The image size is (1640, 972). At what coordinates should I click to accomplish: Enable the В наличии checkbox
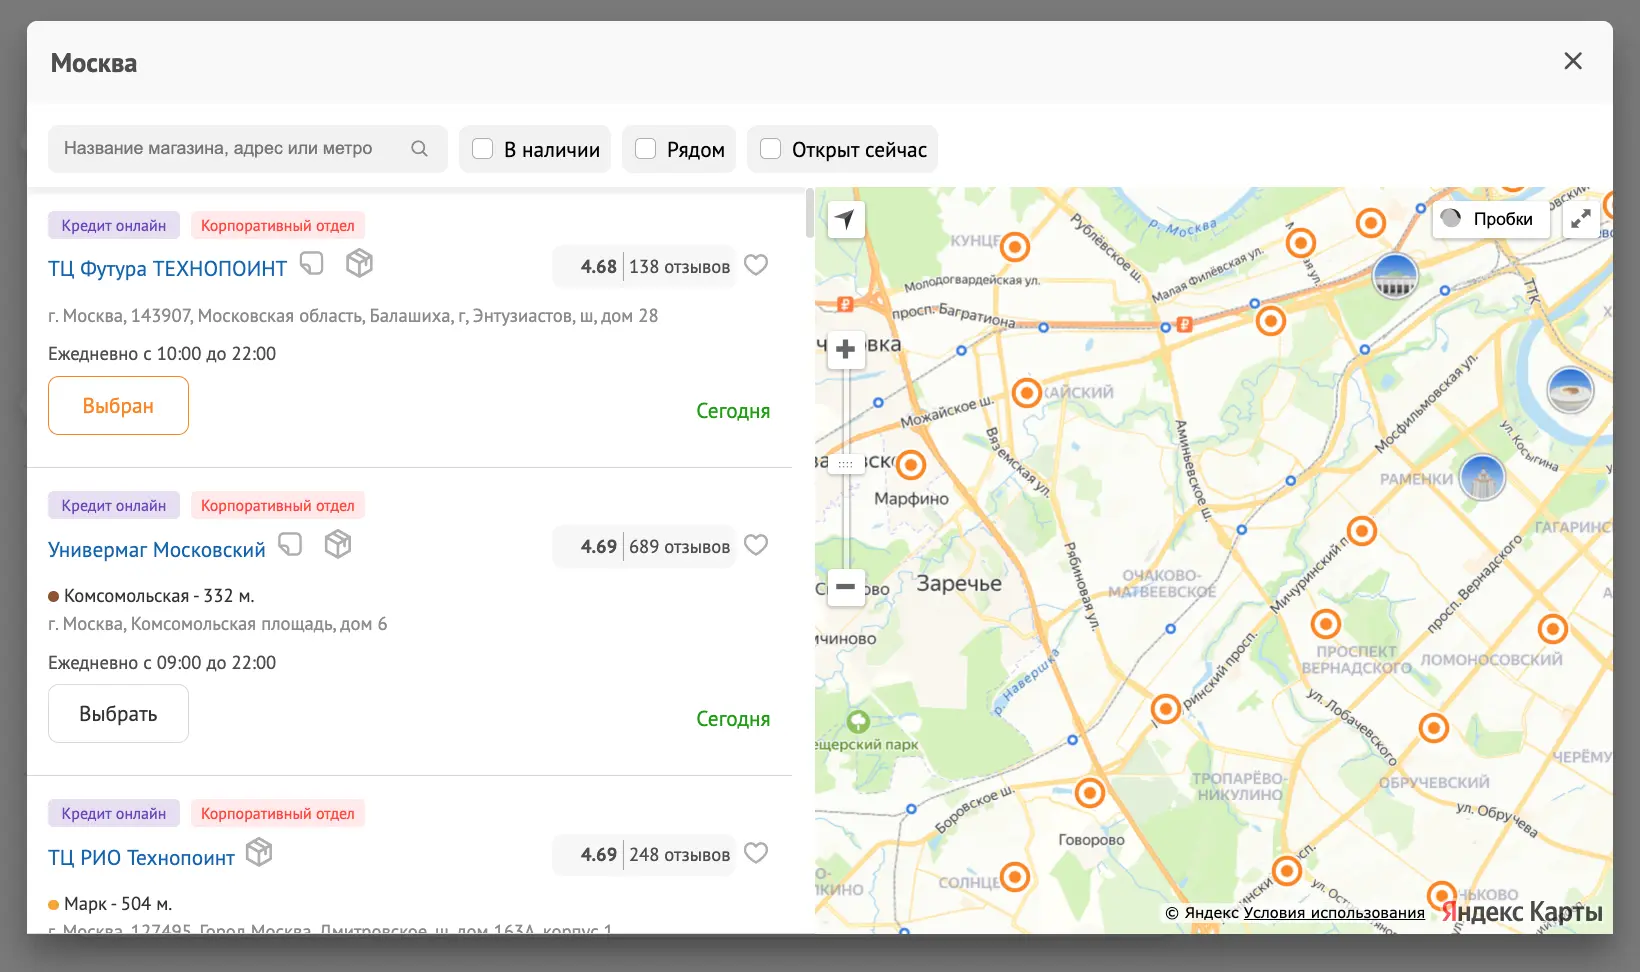tap(483, 149)
